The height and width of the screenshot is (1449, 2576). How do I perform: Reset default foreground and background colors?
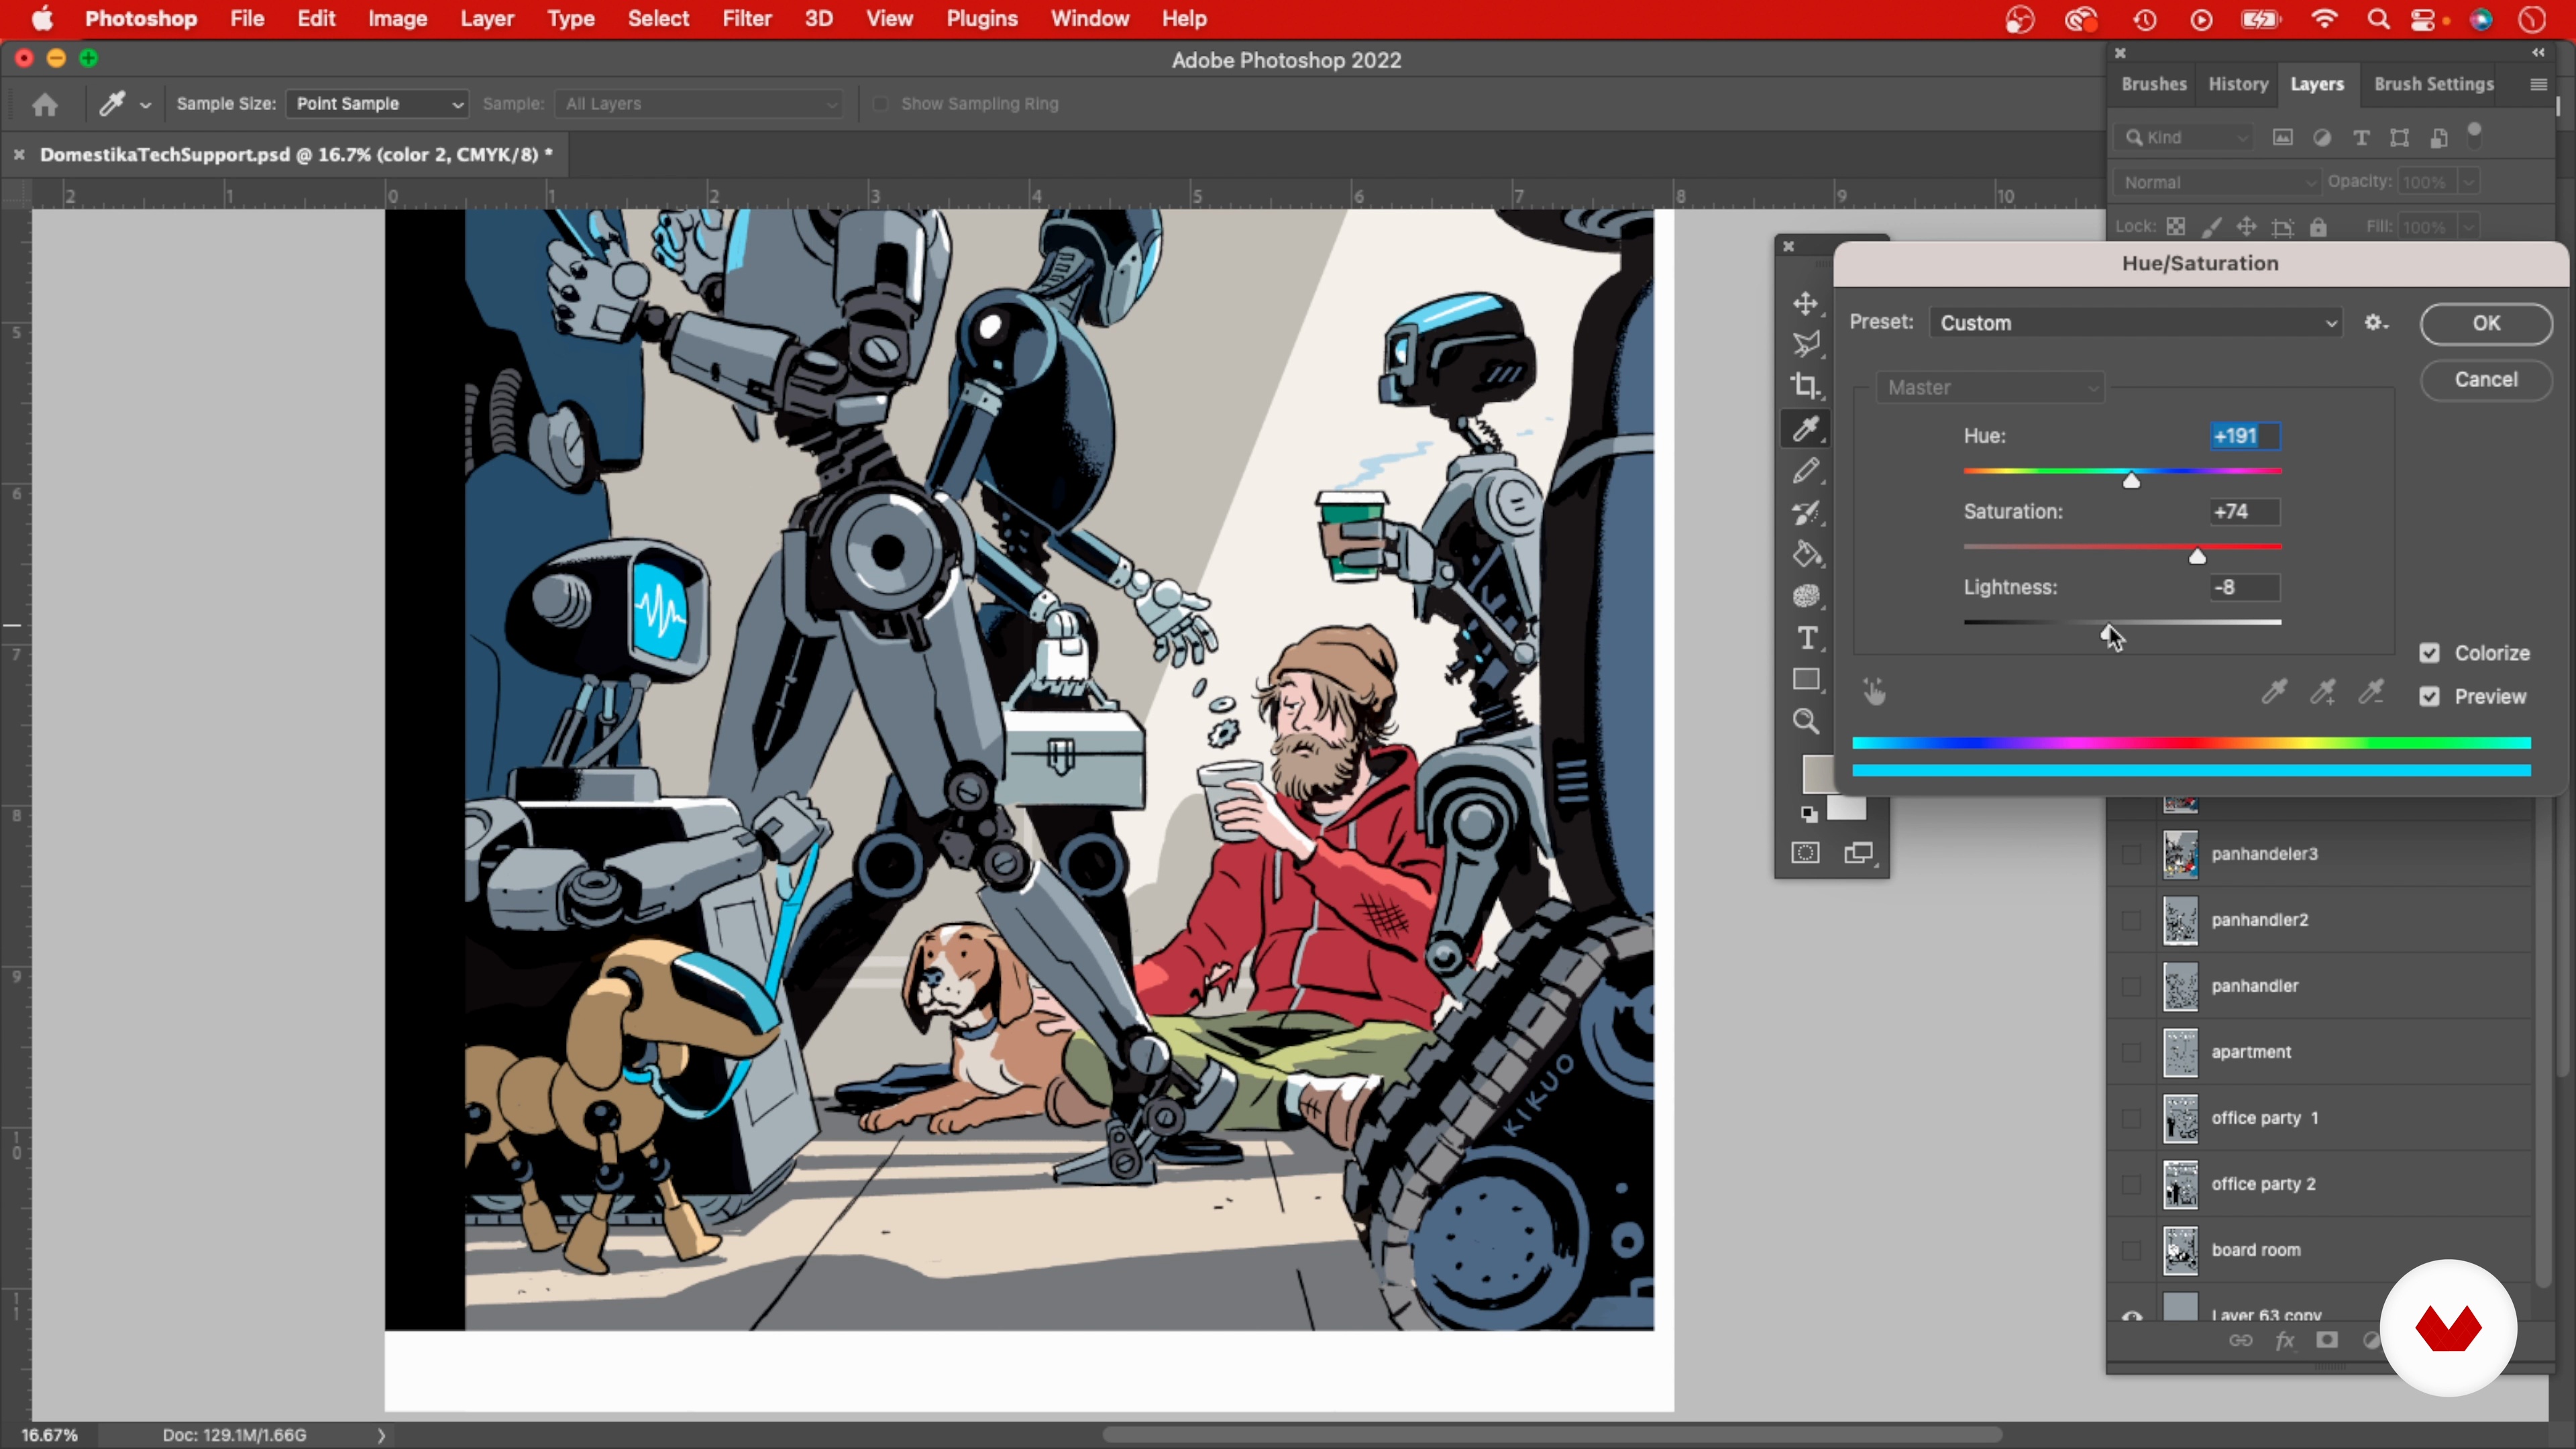coord(1808,814)
